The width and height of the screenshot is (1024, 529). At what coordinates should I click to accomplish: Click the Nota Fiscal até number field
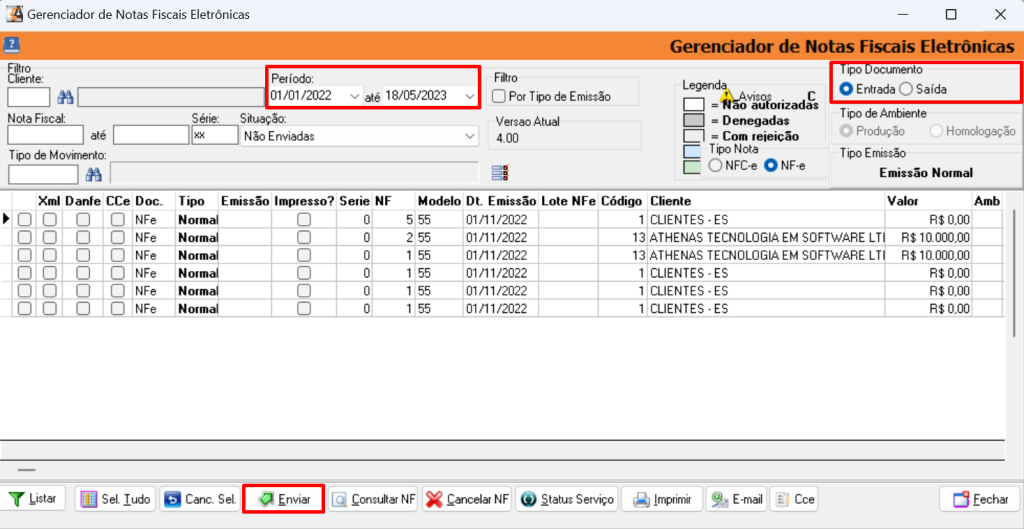(151, 135)
